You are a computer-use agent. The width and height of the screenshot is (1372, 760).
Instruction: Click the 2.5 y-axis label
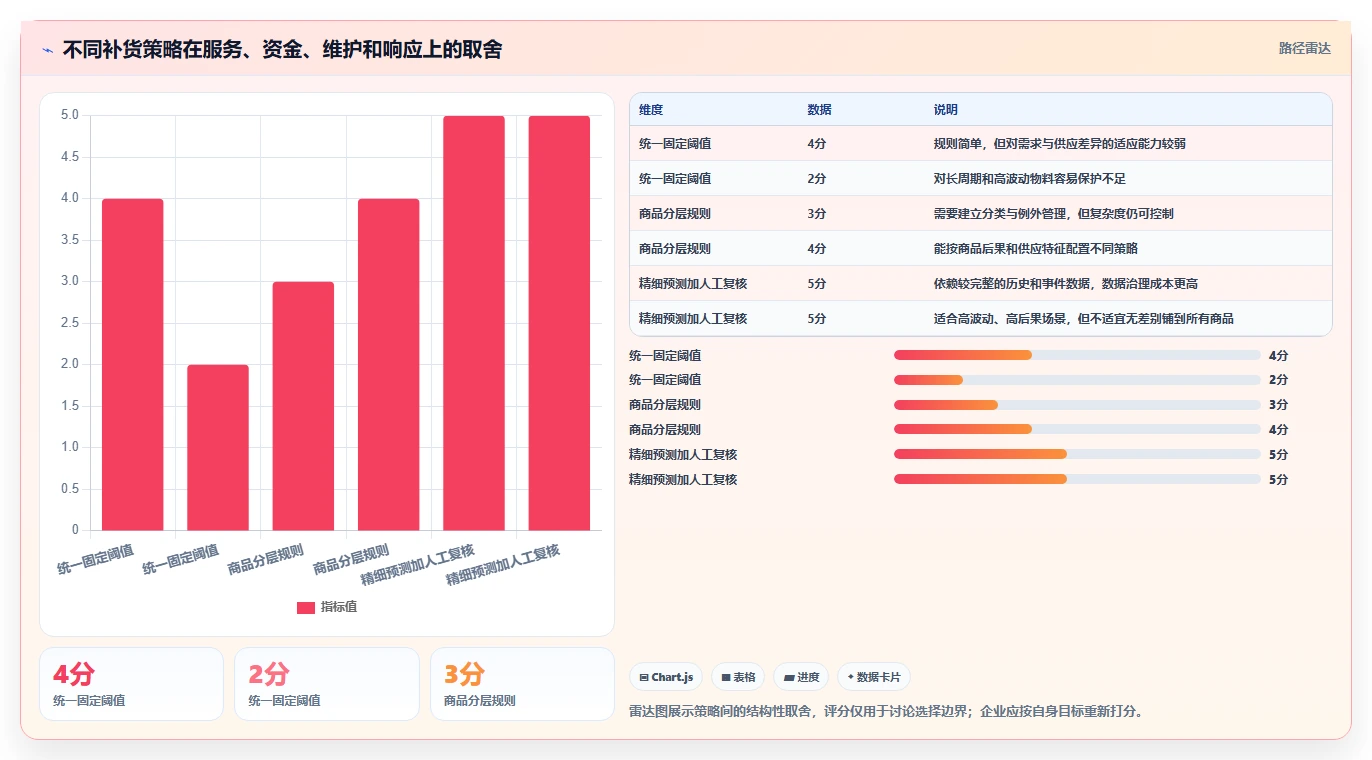click(x=69, y=322)
